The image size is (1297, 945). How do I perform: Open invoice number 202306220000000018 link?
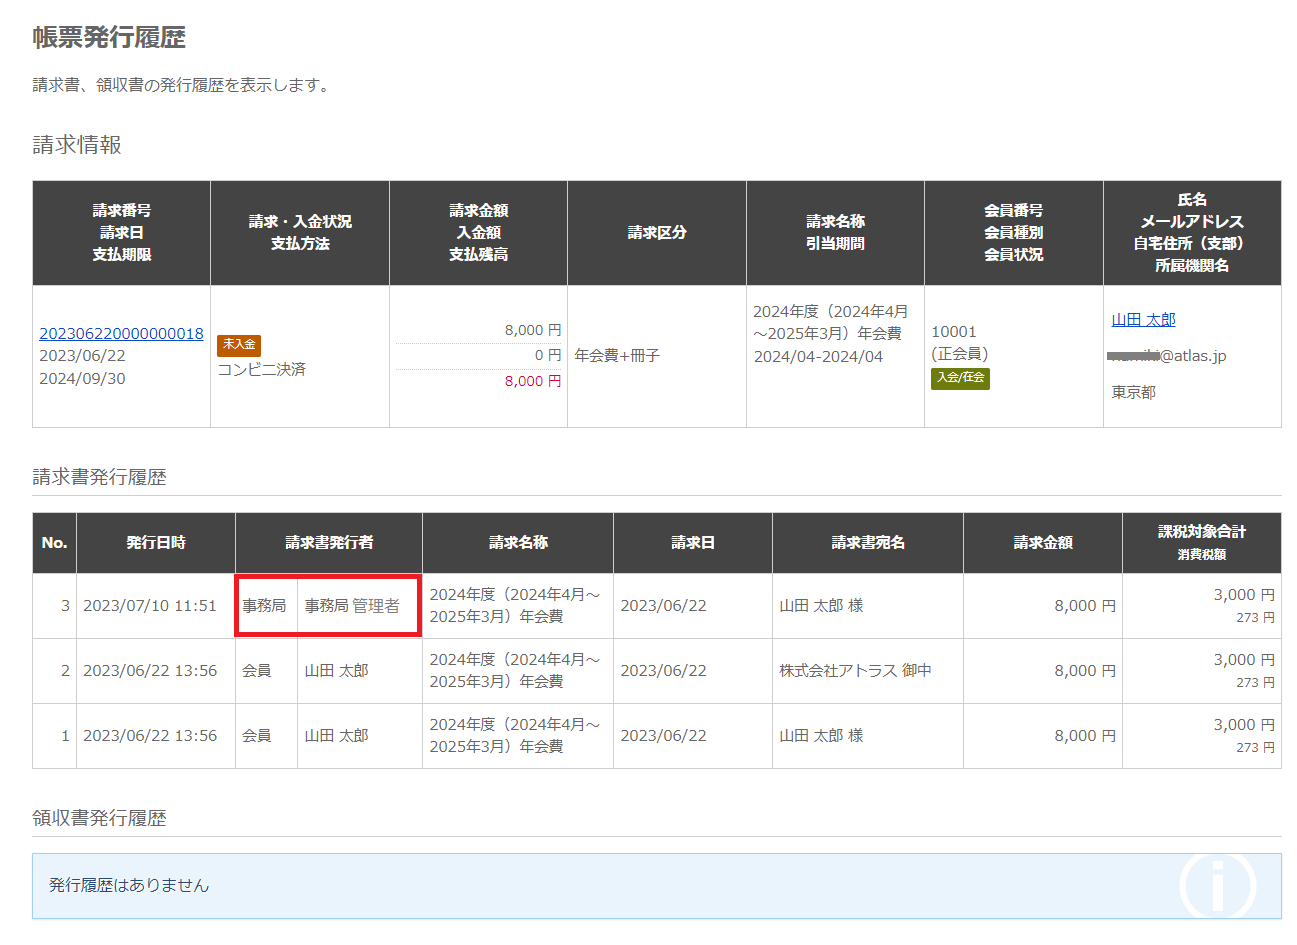[x=121, y=333]
